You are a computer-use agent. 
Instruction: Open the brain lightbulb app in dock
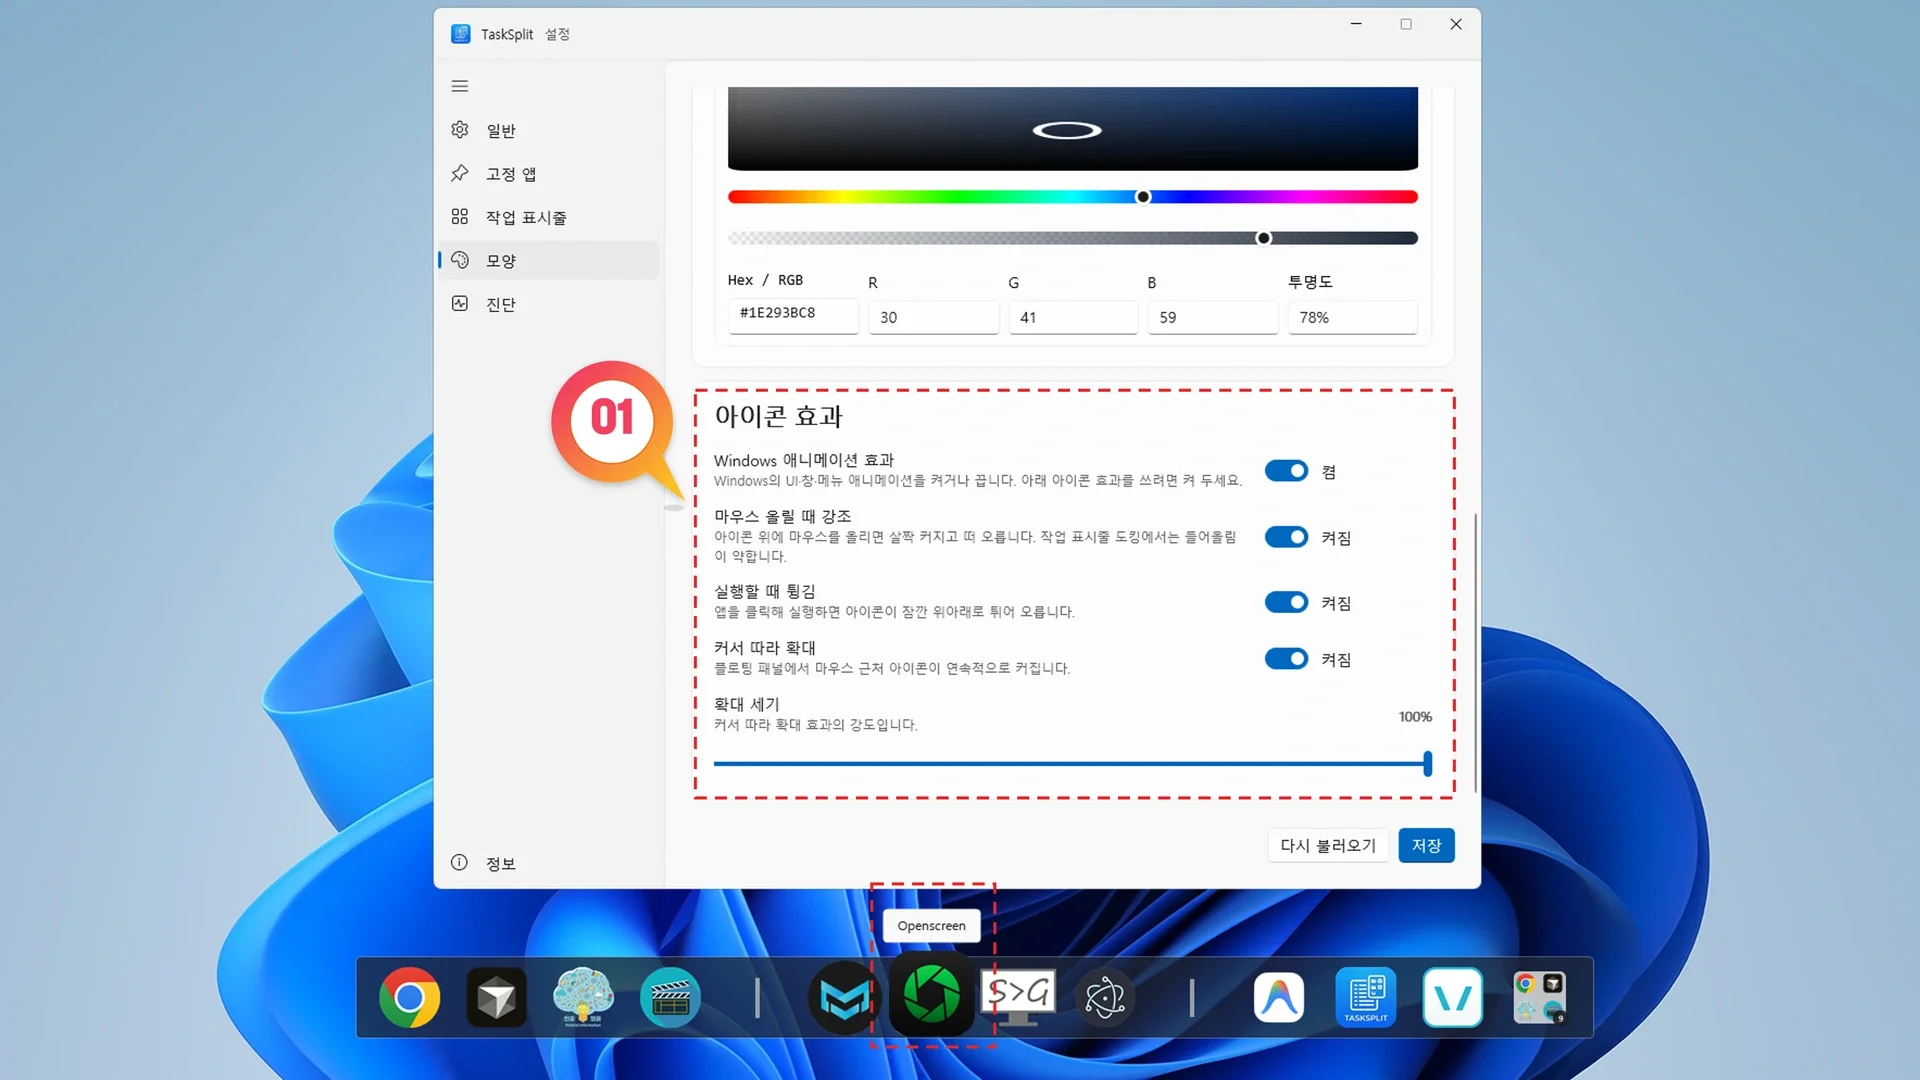[583, 997]
